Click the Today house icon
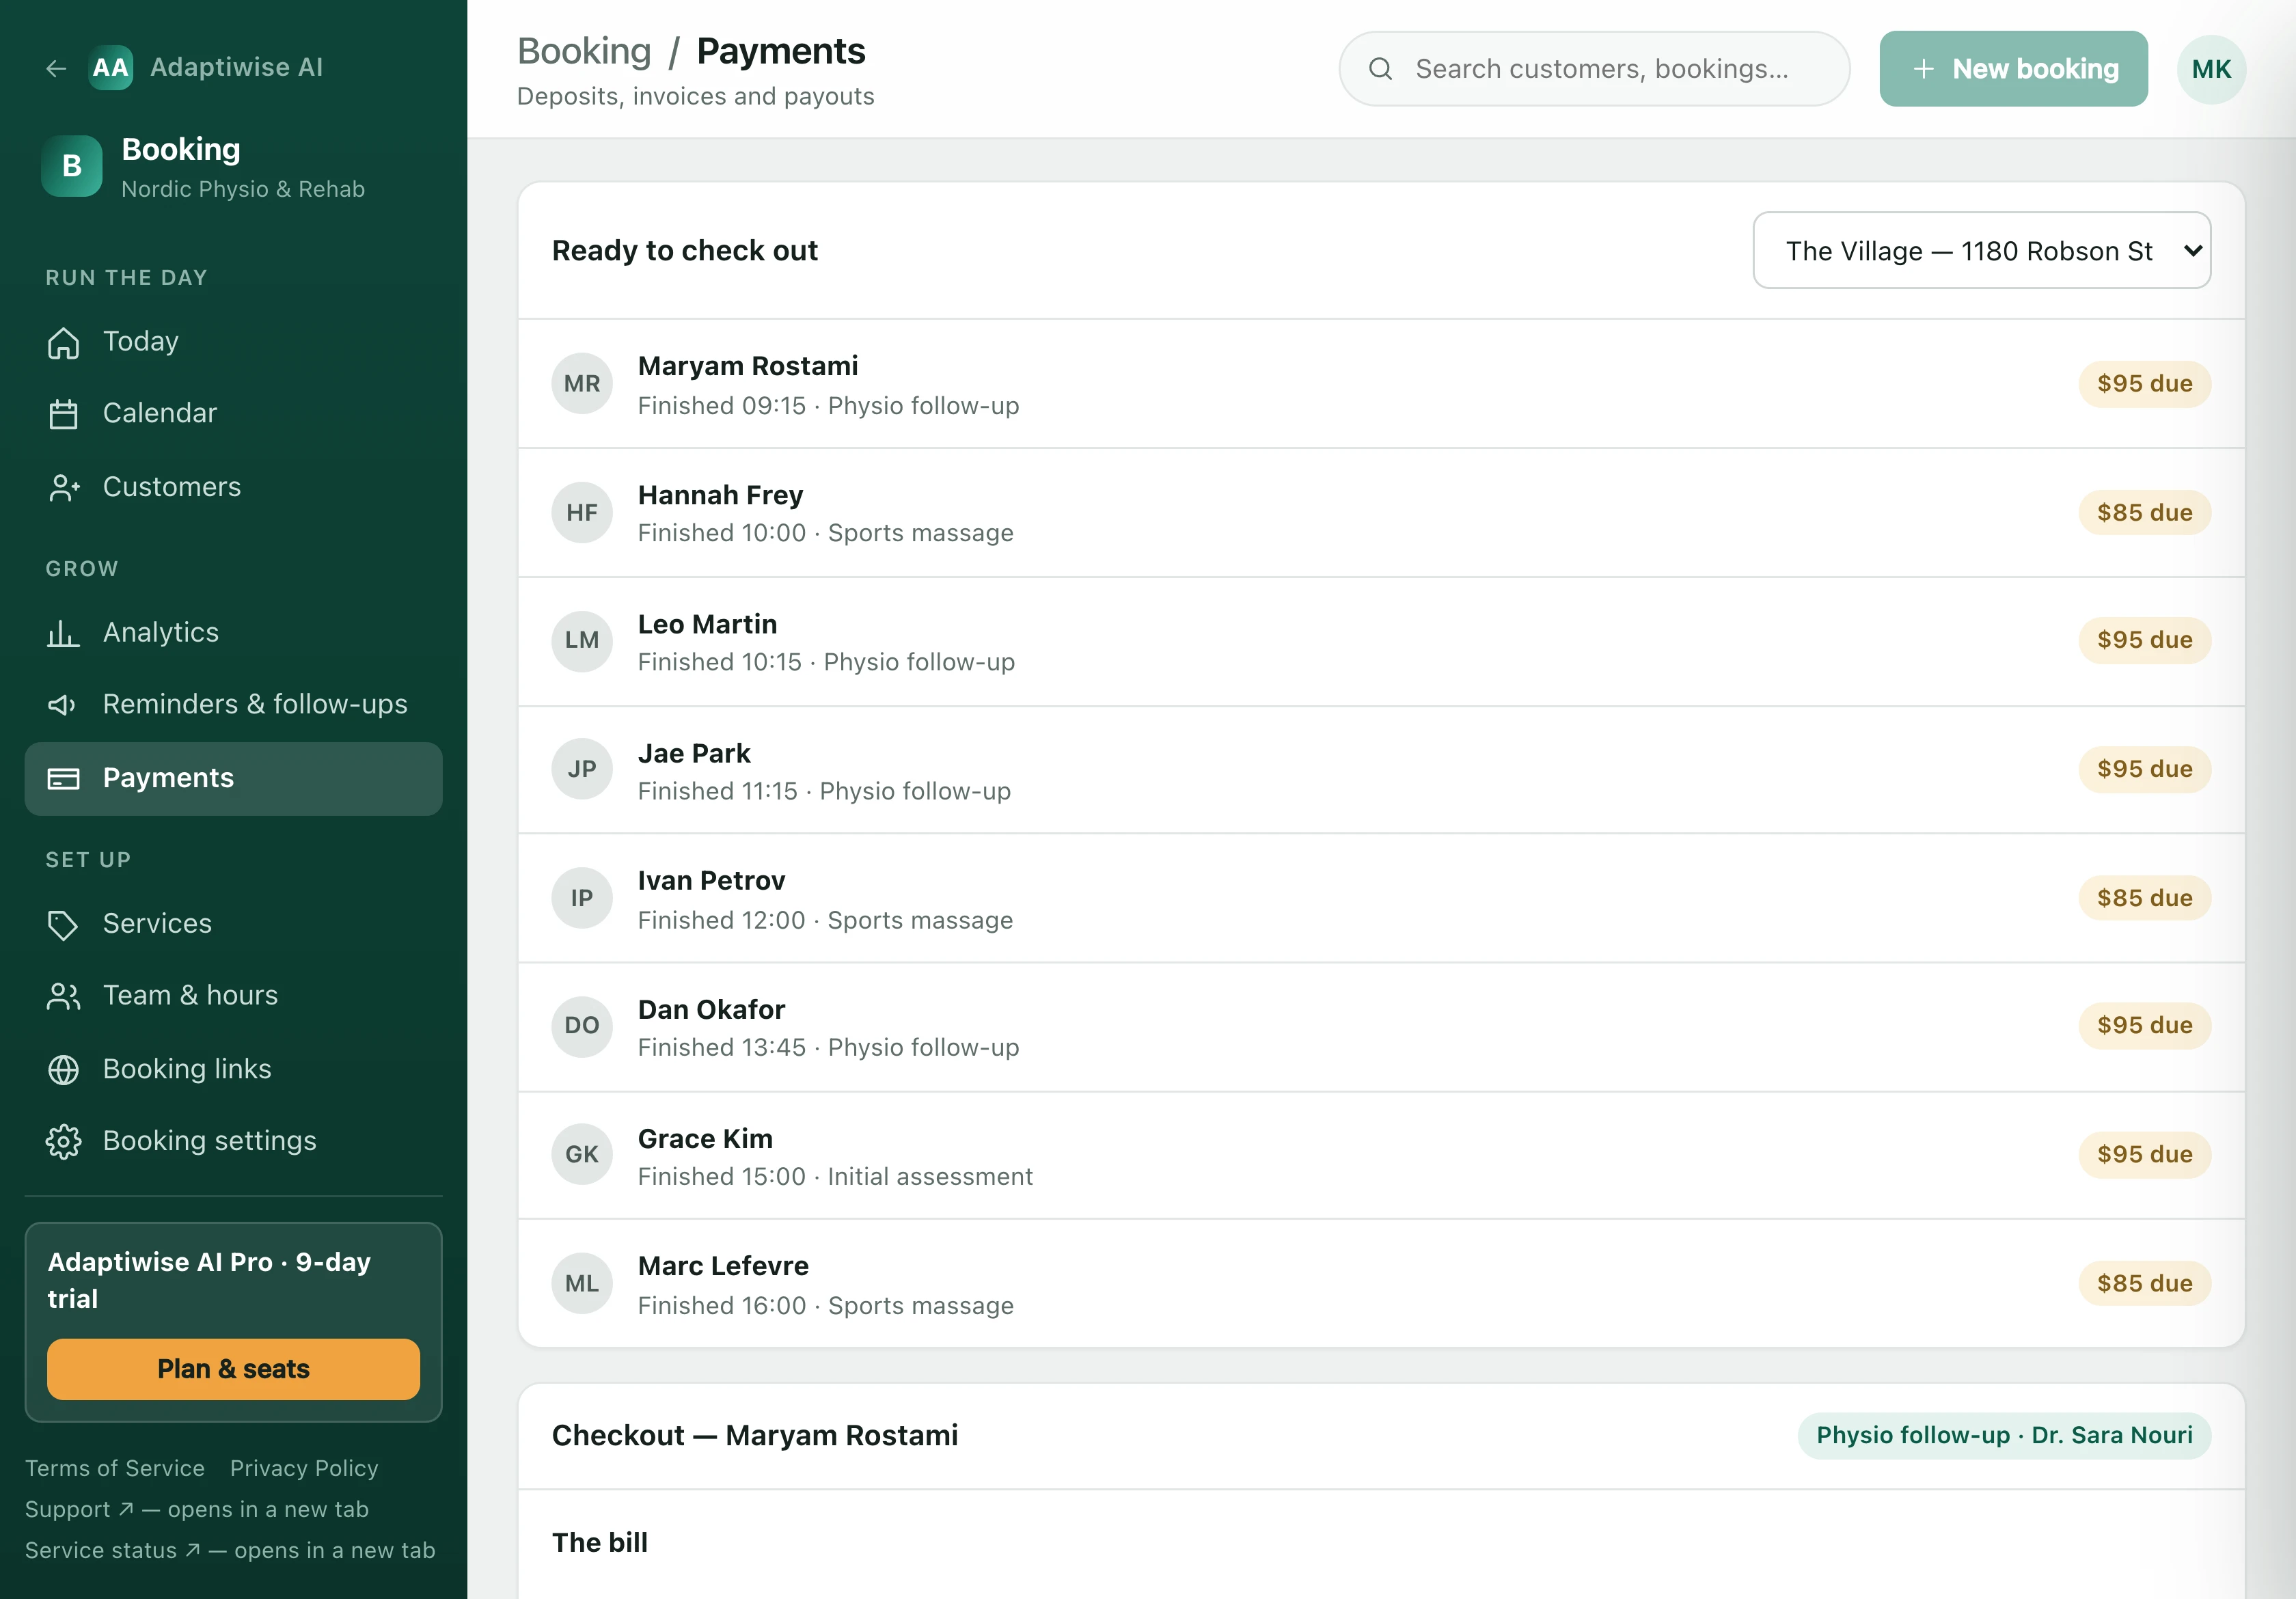 (63, 342)
